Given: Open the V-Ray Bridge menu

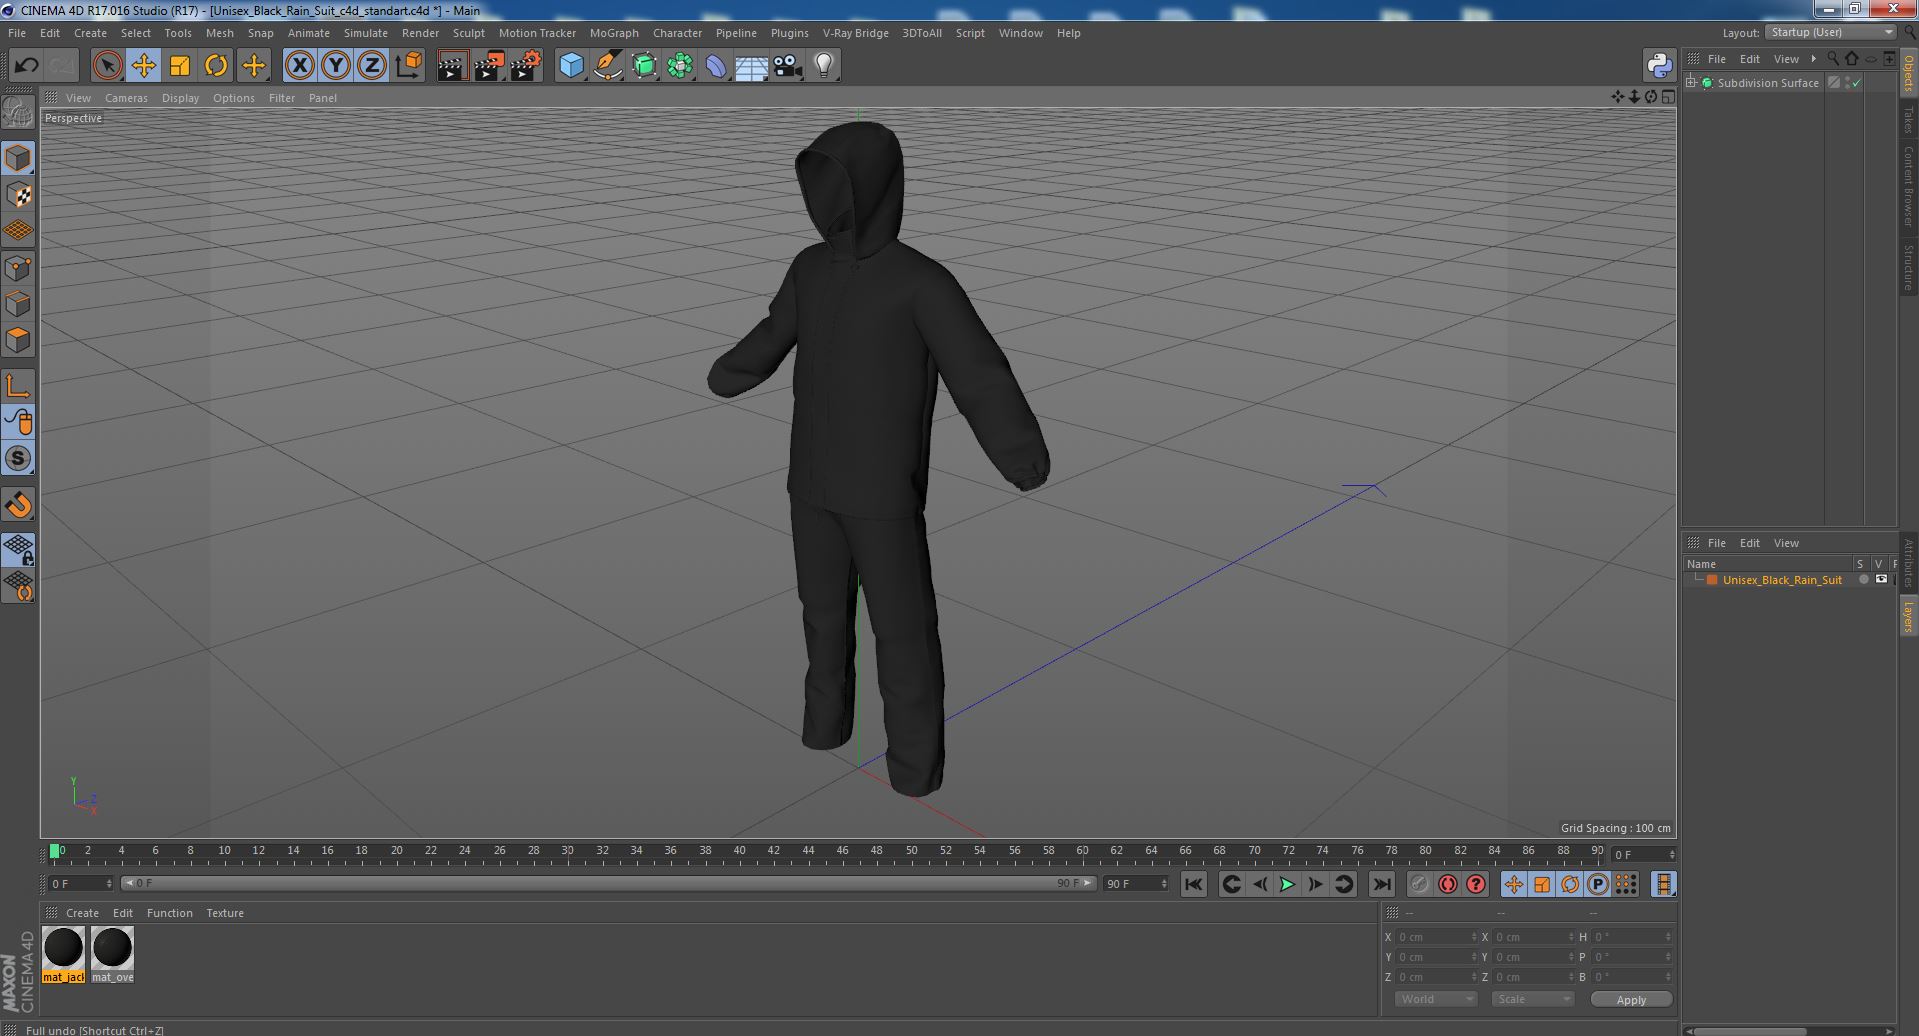Looking at the screenshot, I should [x=855, y=33].
